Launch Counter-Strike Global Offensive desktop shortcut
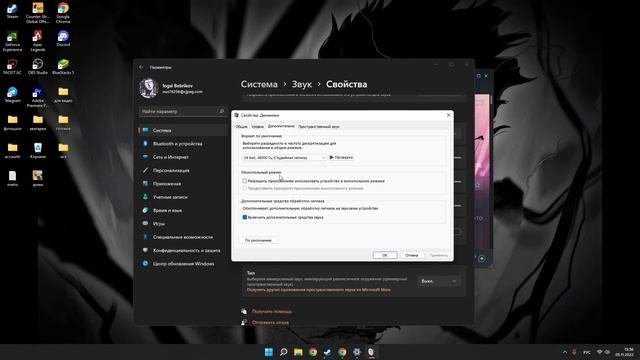Screen dimensions: 640x360 38,13
